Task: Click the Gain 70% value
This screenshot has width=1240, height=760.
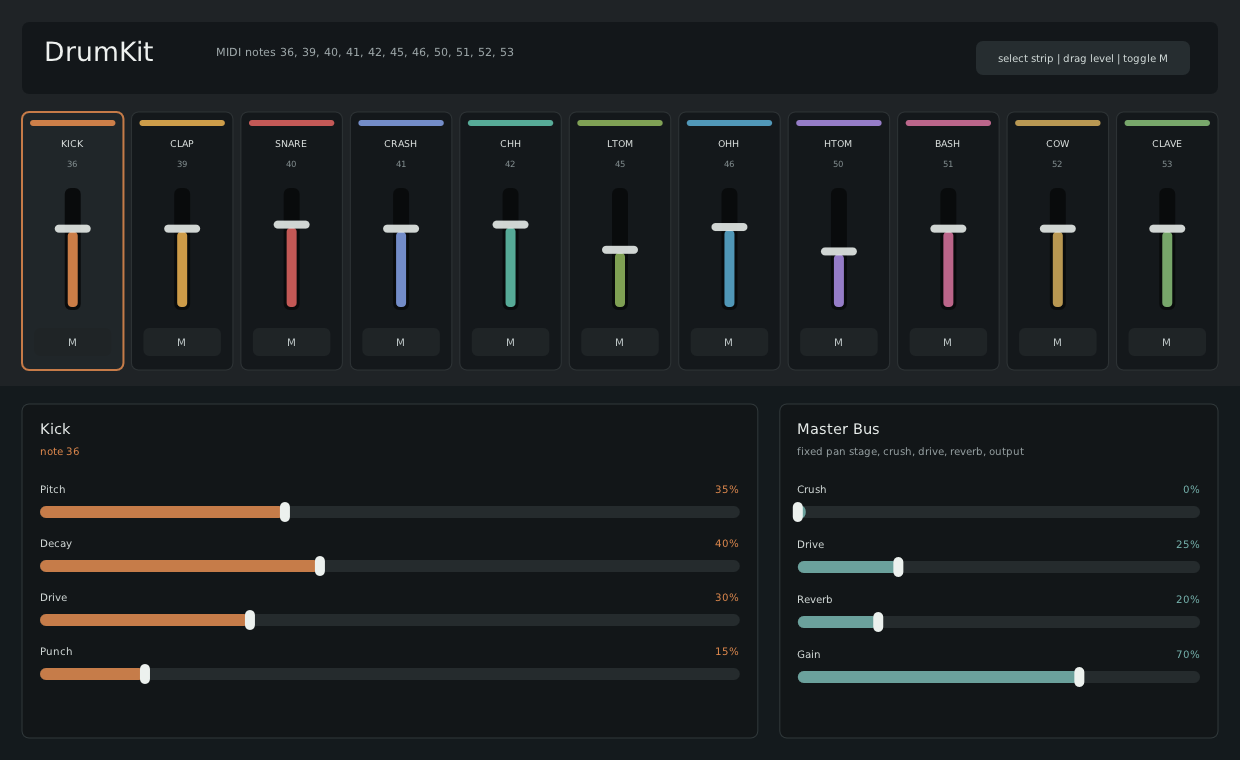Action: pyautogui.click(x=1188, y=654)
